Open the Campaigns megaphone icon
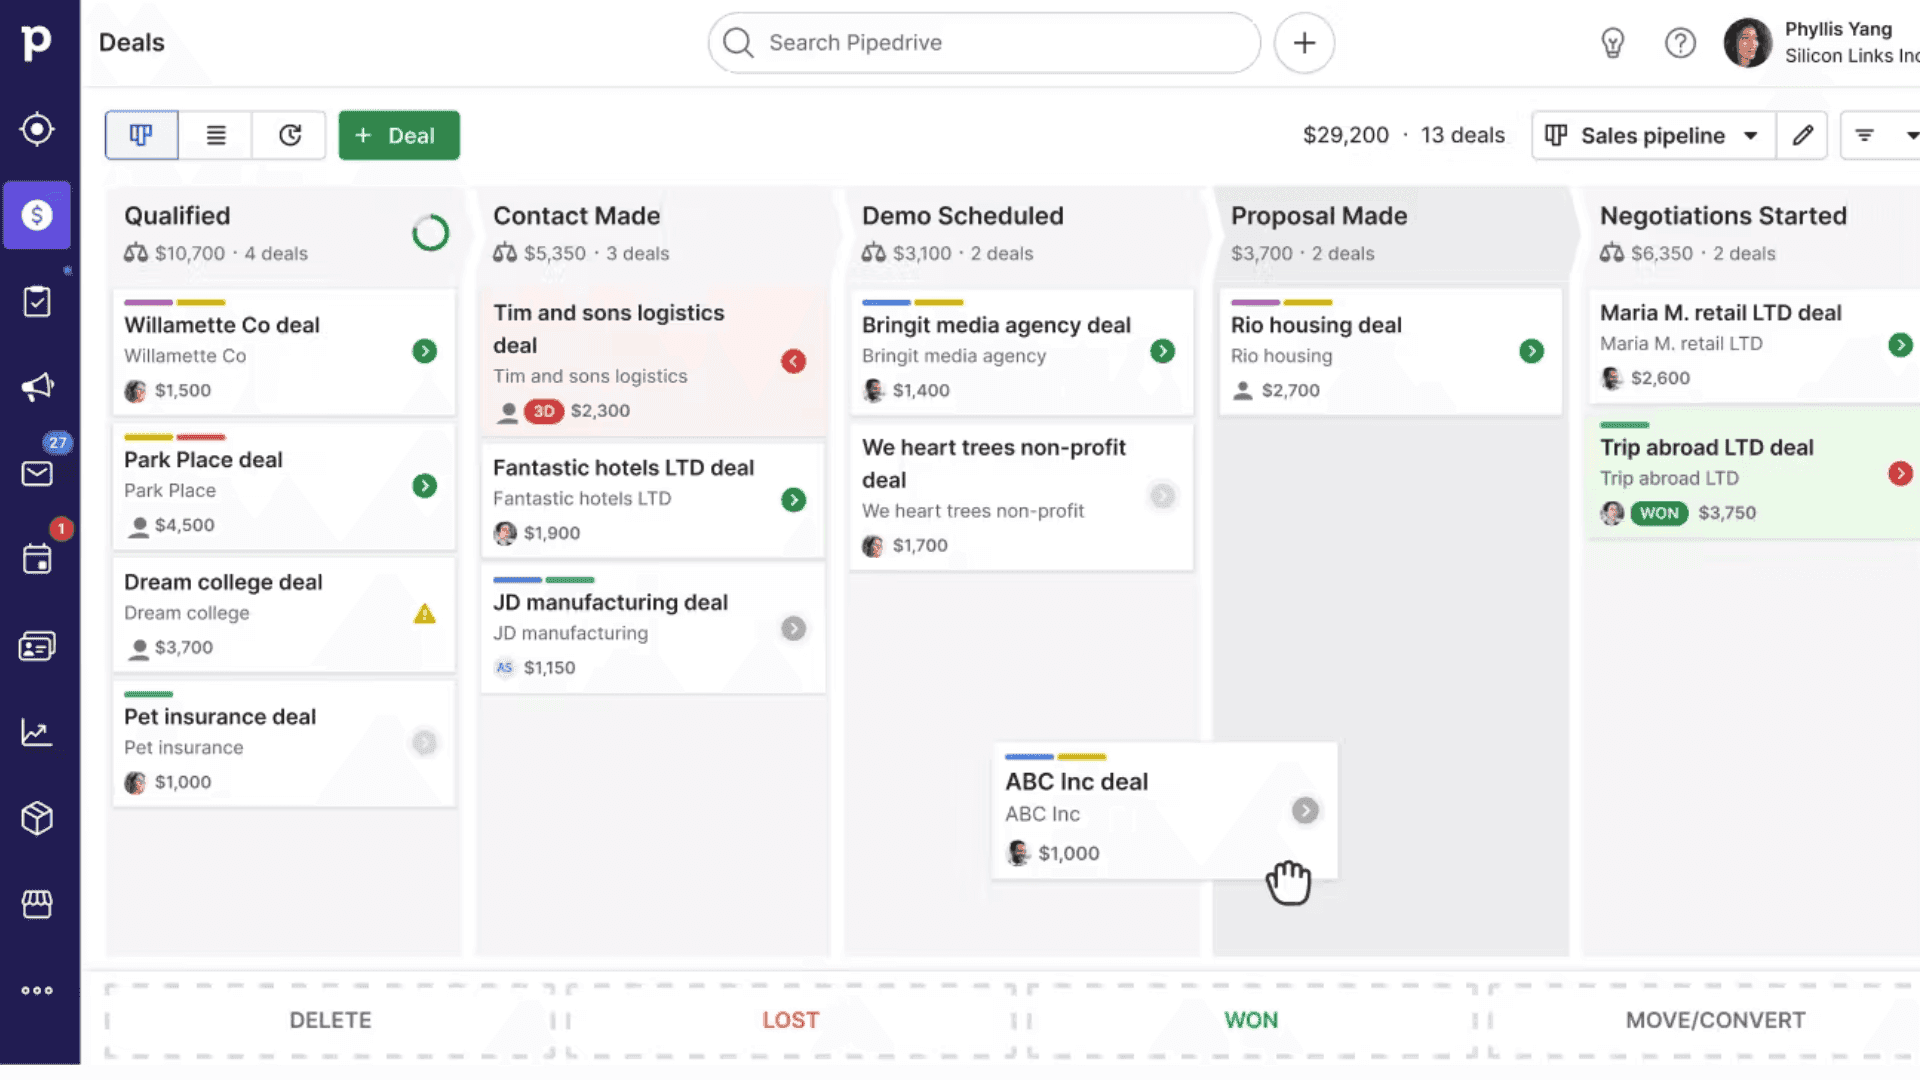1920x1080 pixels. coord(37,387)
